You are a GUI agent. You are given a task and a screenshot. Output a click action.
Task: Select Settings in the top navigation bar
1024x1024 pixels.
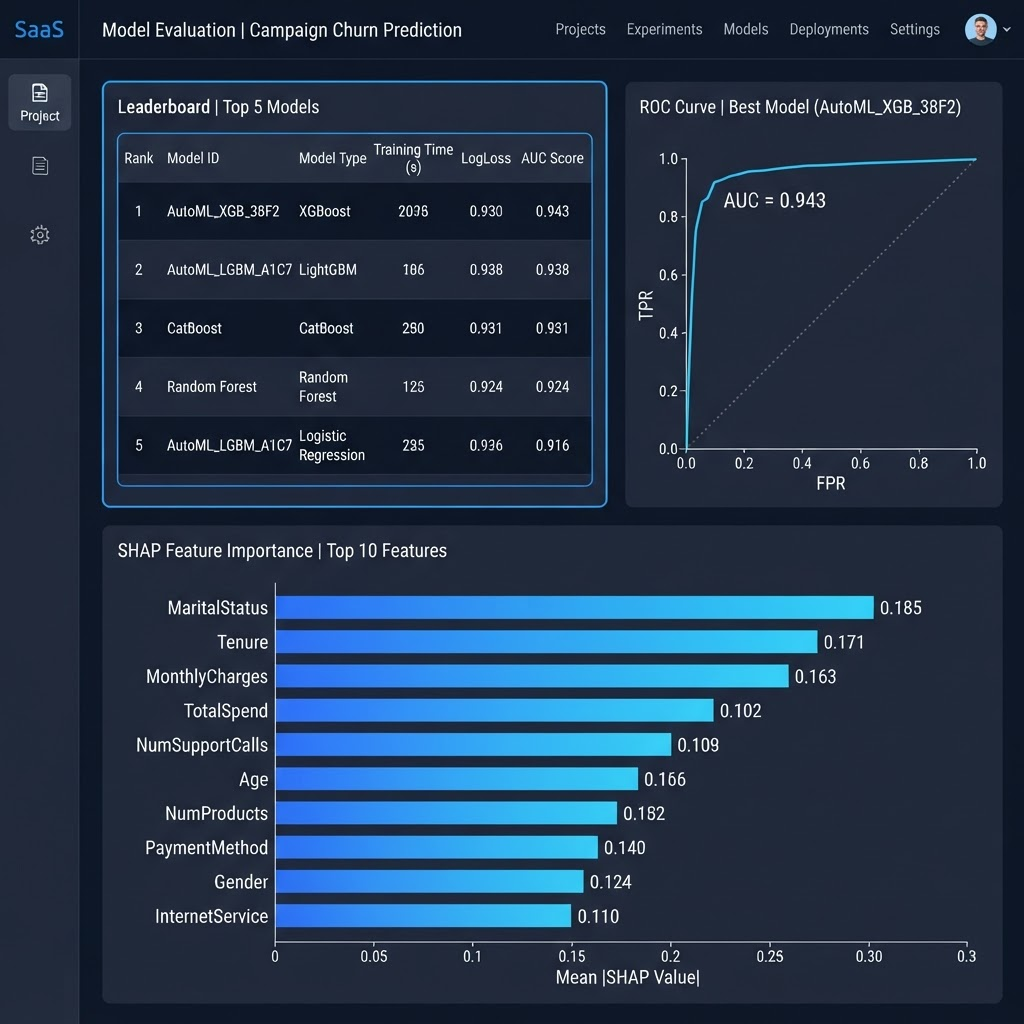click(x=914, y=29)
